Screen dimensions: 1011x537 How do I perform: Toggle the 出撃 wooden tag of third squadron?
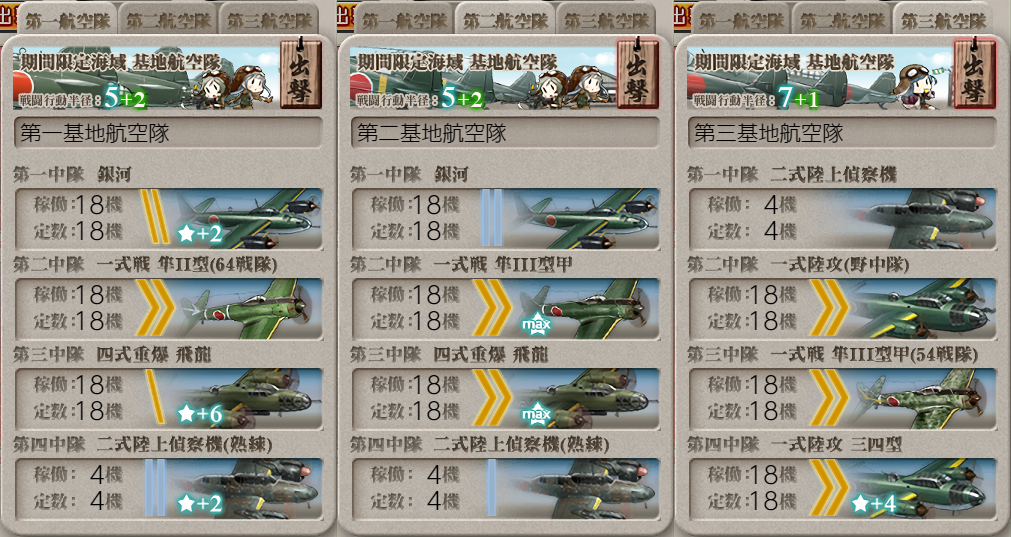pos(974,74)
